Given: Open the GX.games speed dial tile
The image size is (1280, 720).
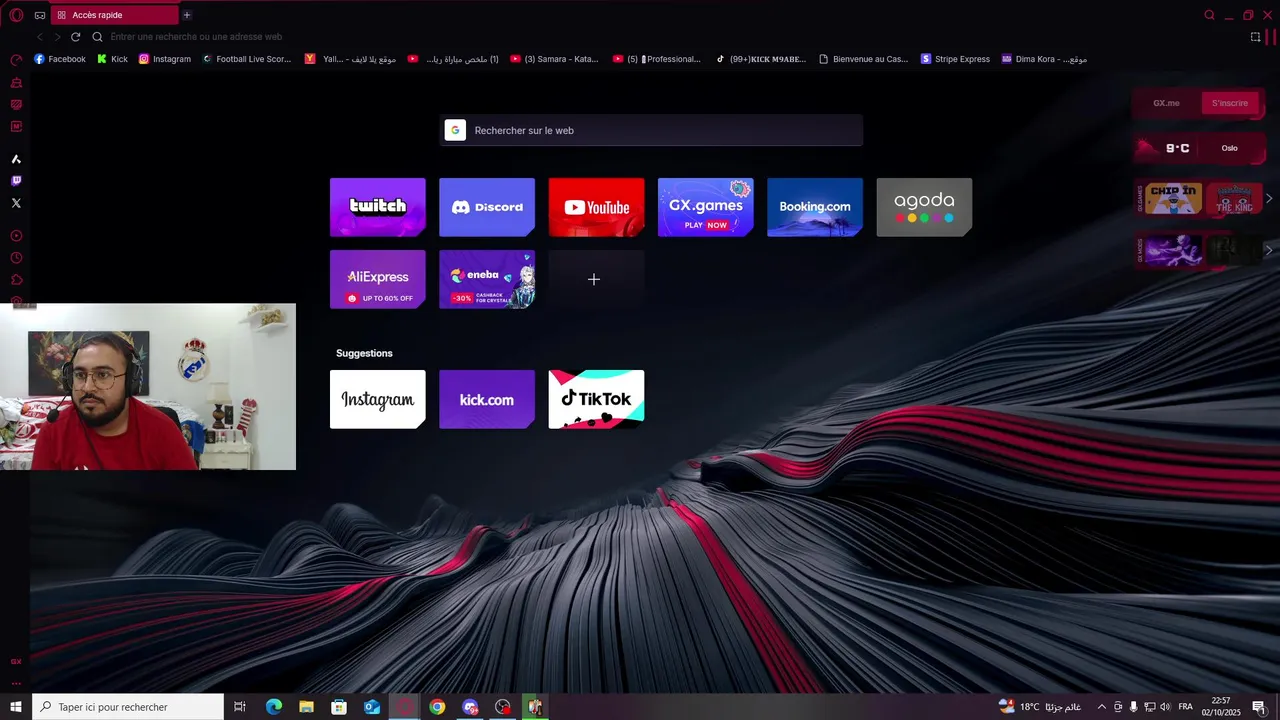Looking at the screenshot, I should (x=706, y=207).
